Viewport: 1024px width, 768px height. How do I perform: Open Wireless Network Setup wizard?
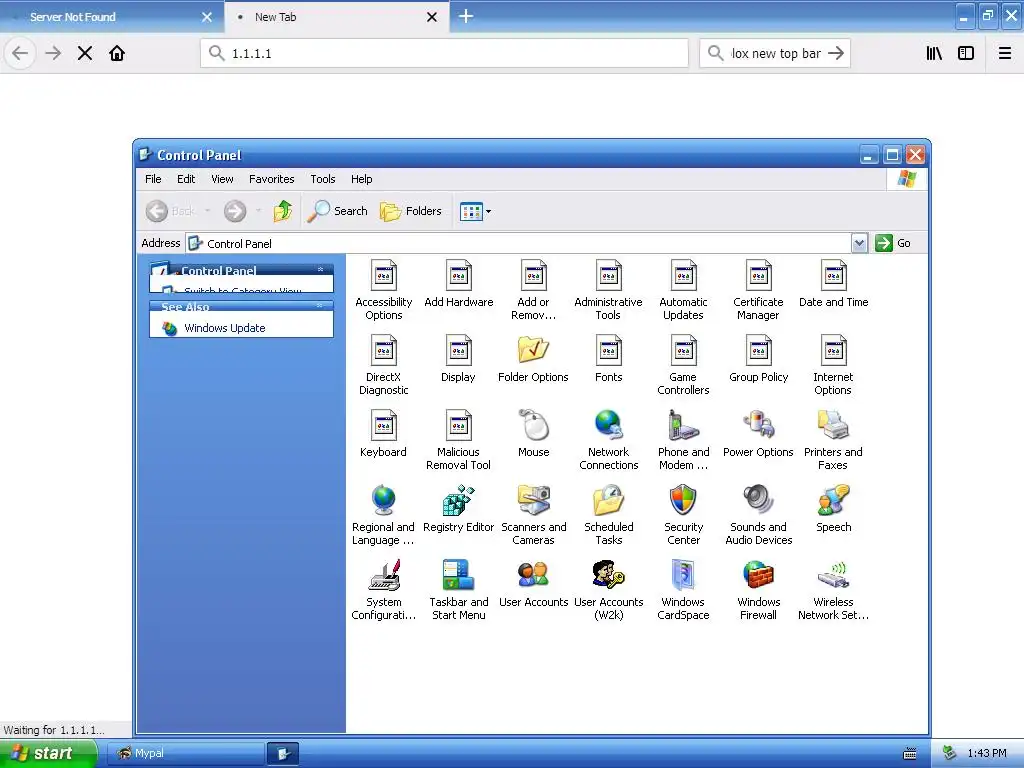pos(833,590)
